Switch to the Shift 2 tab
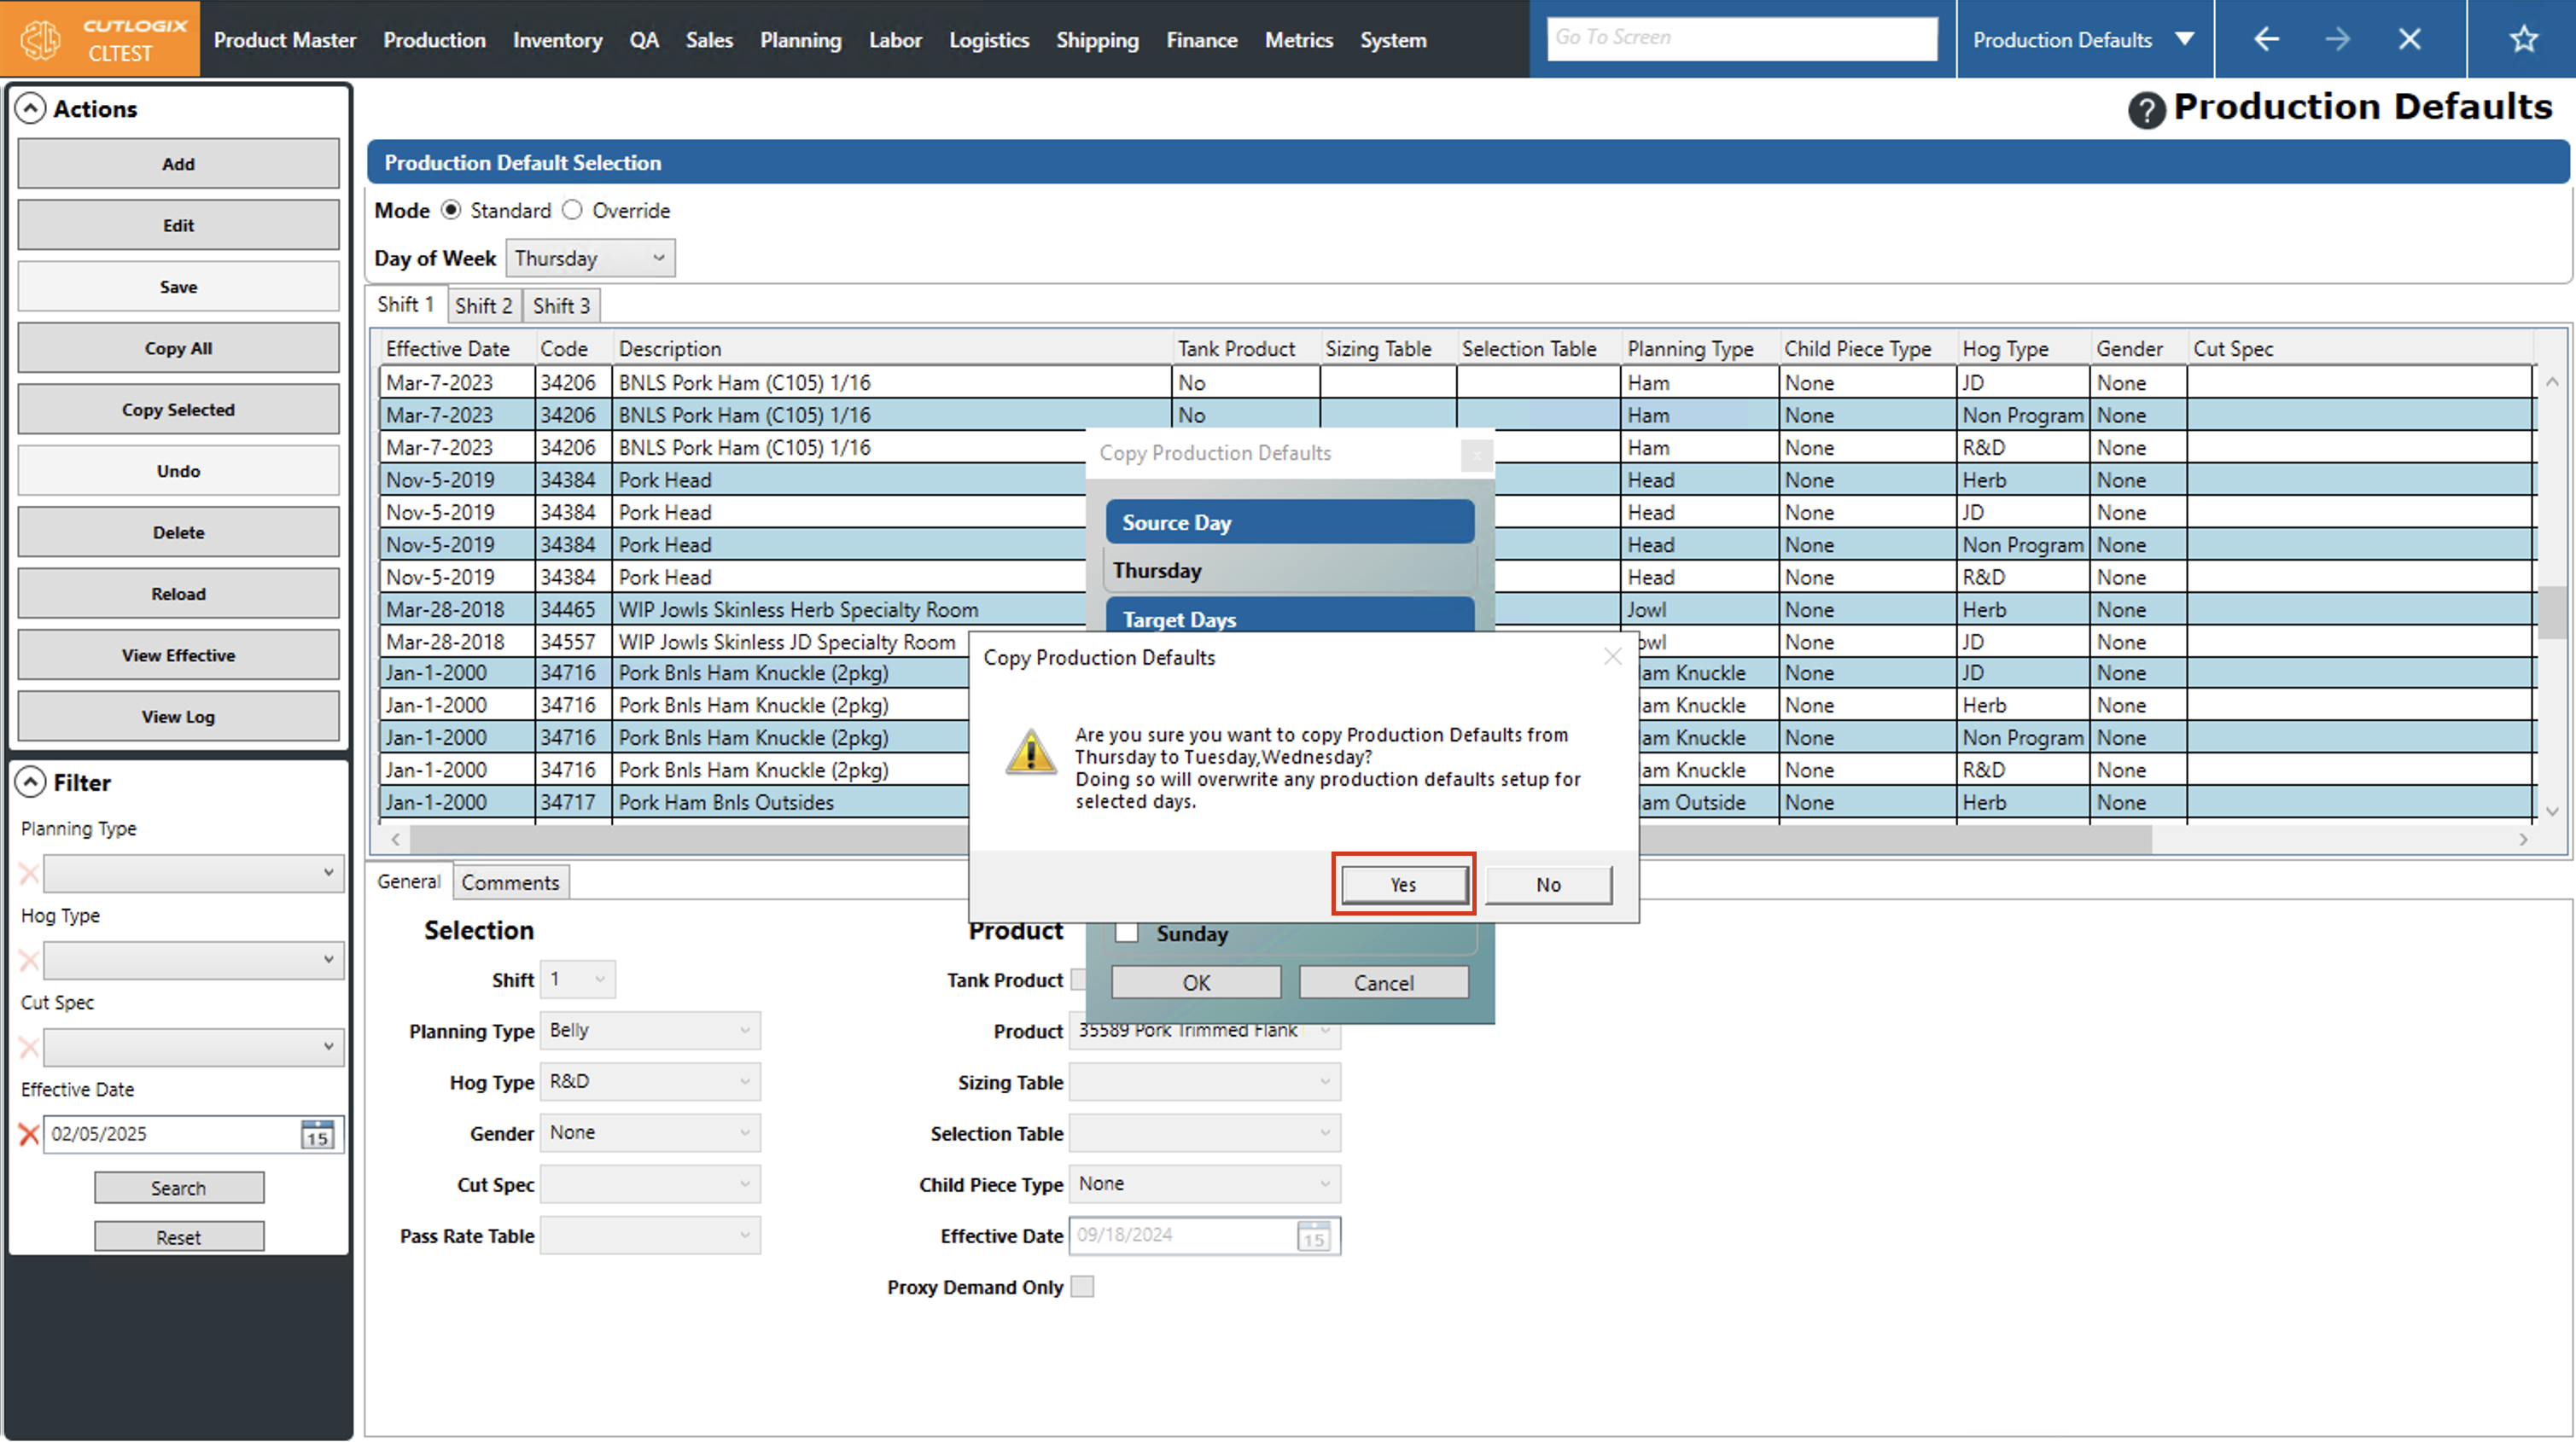The width and height of the screenshot is (2576, 1442). click(x=483, y=306)
